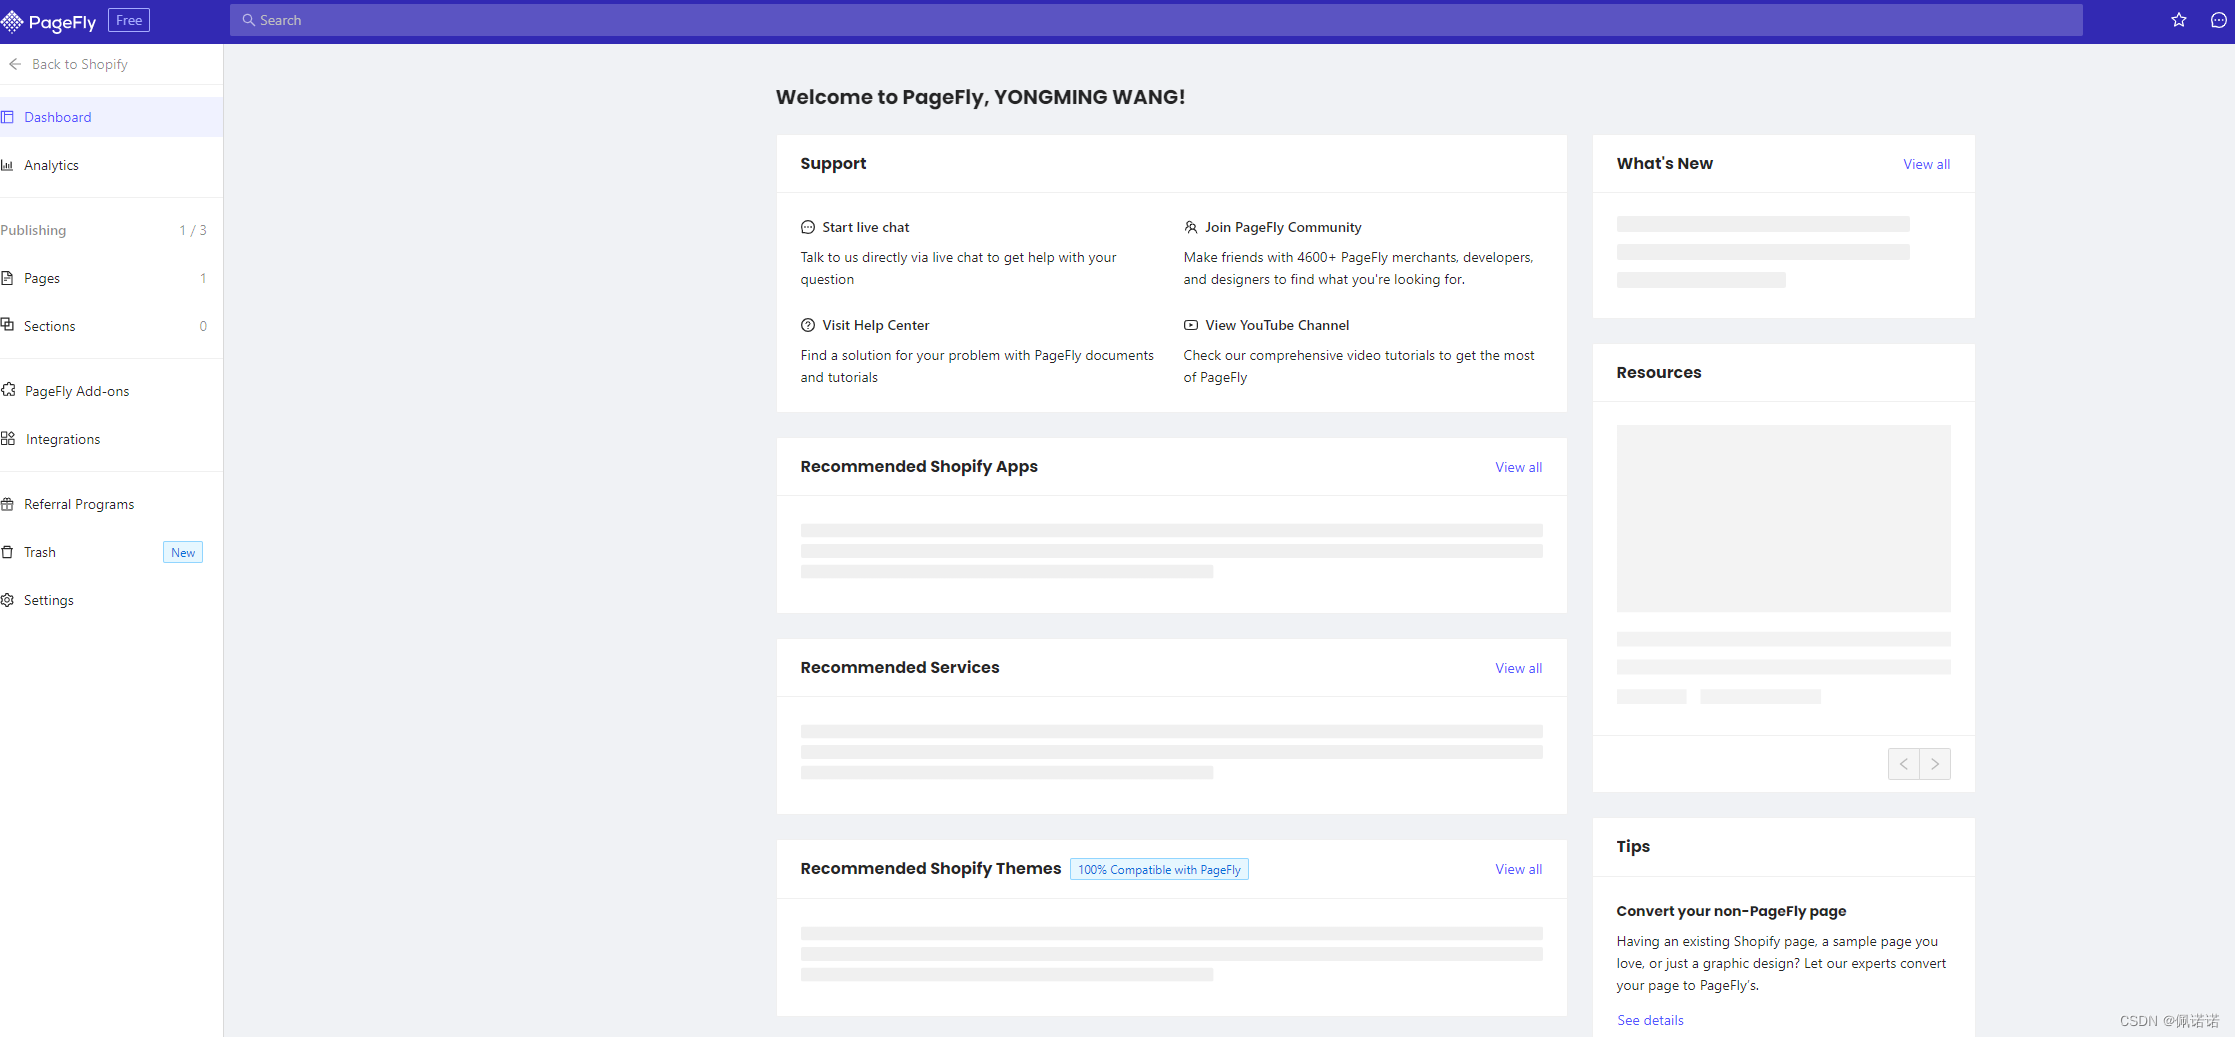This screenshot has width=2235, height=1037.
Task: Click View all in What's New
Action: (x=1926, y=164)
